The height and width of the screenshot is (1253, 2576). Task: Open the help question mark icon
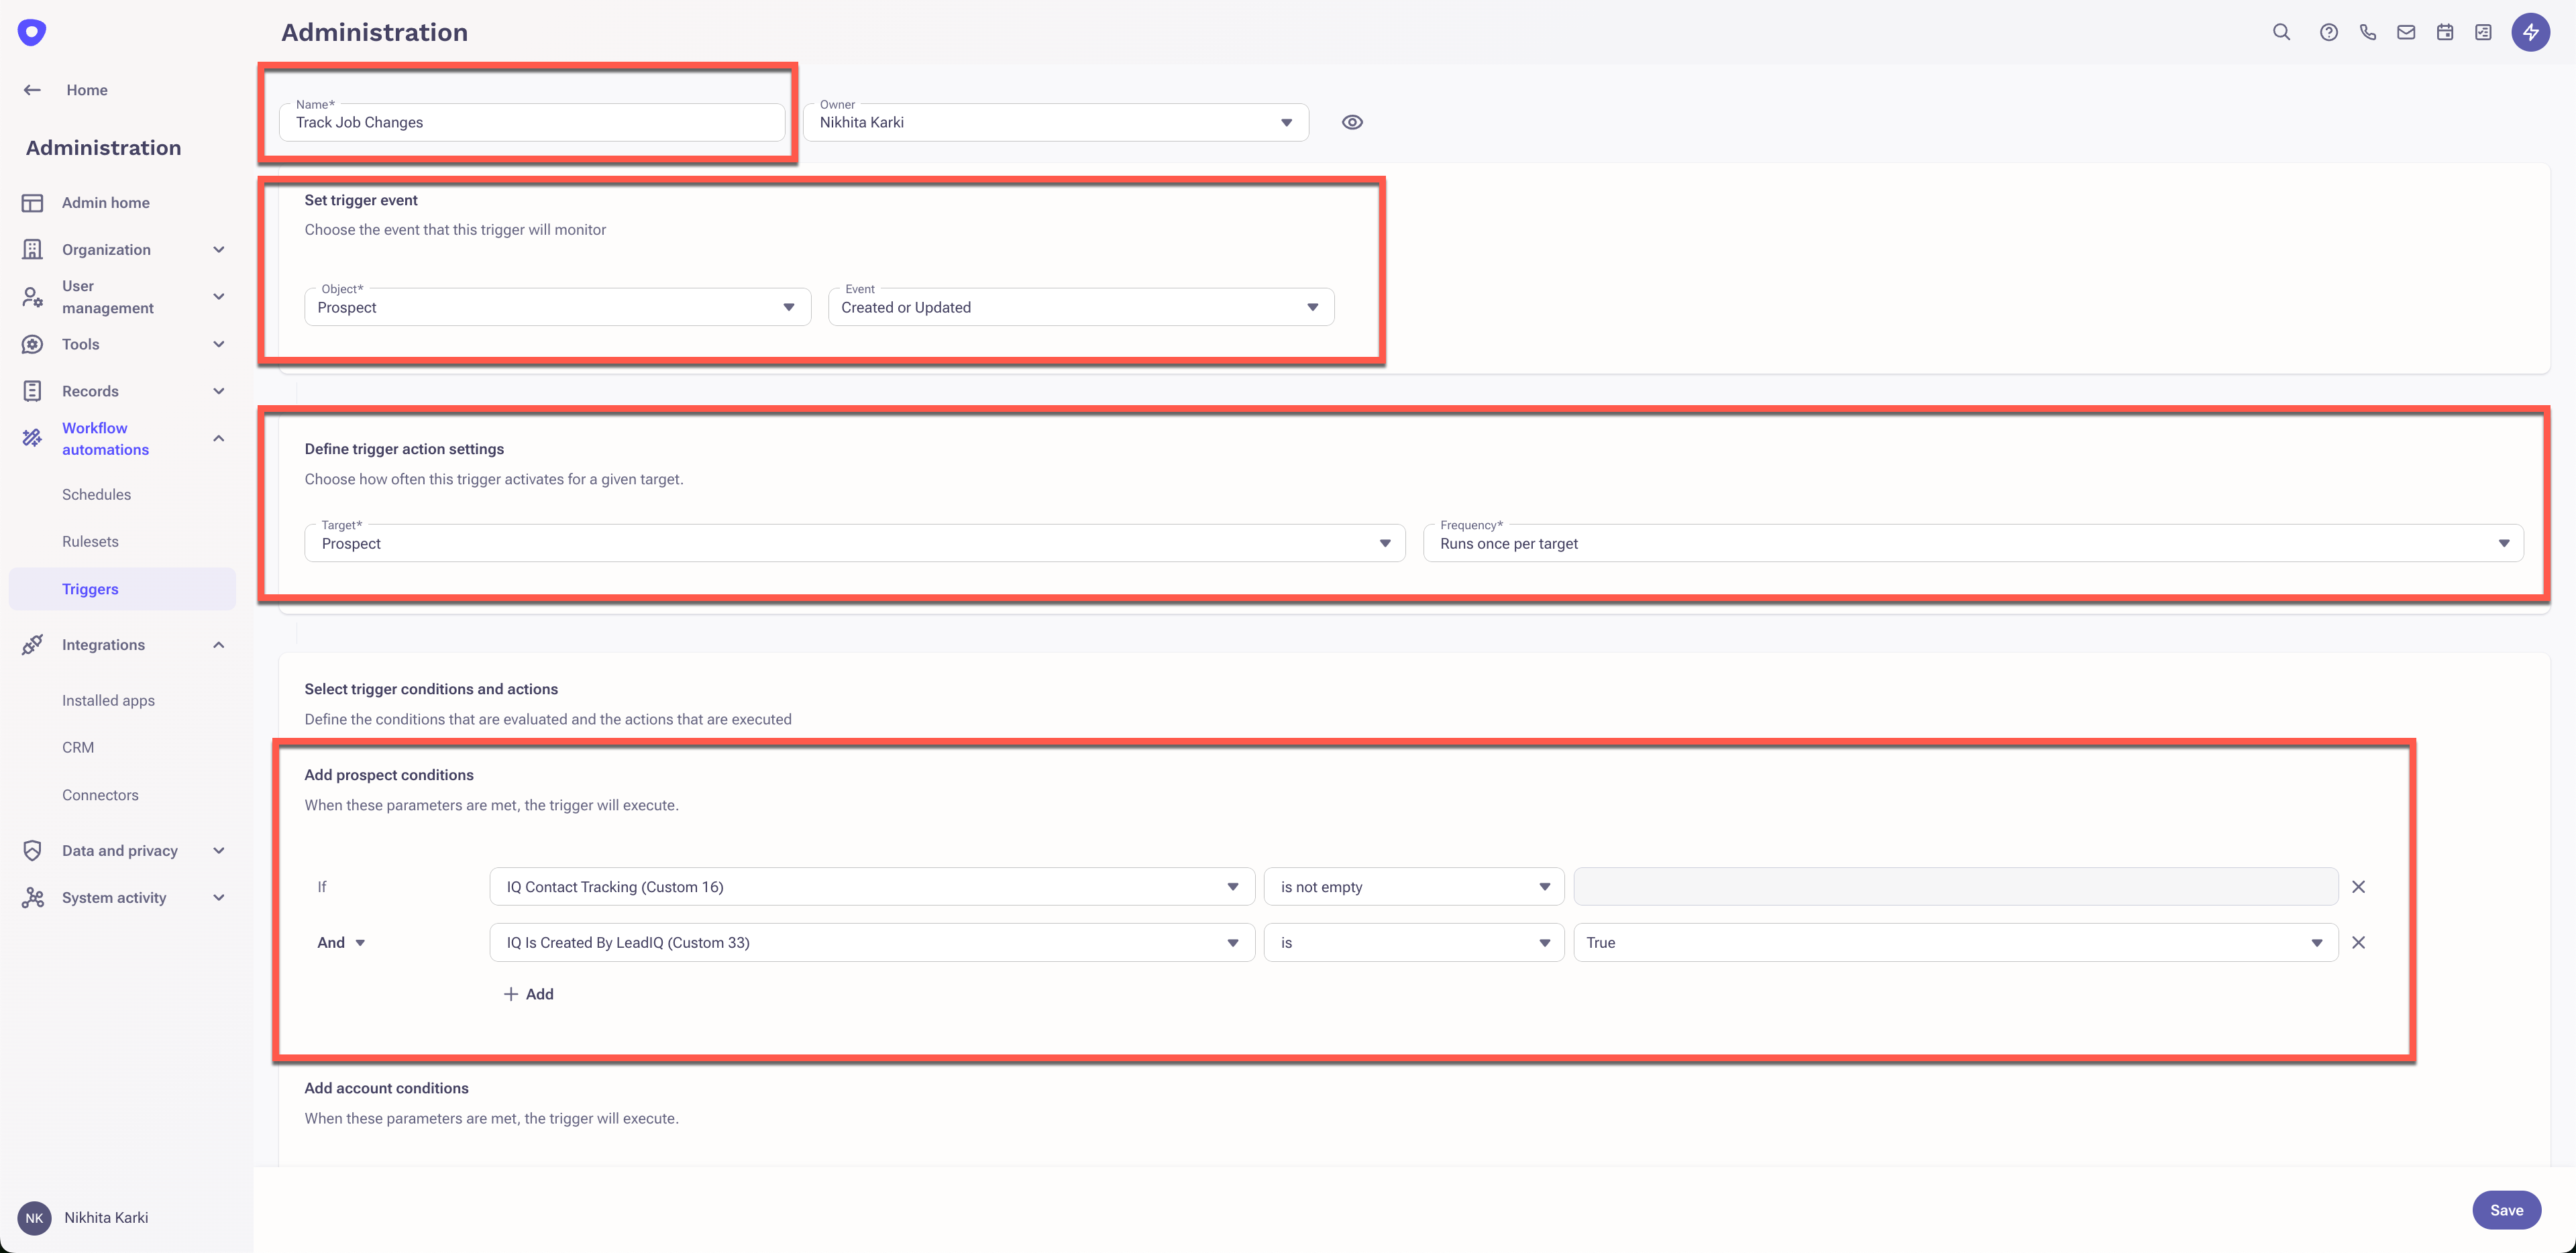2329,32
